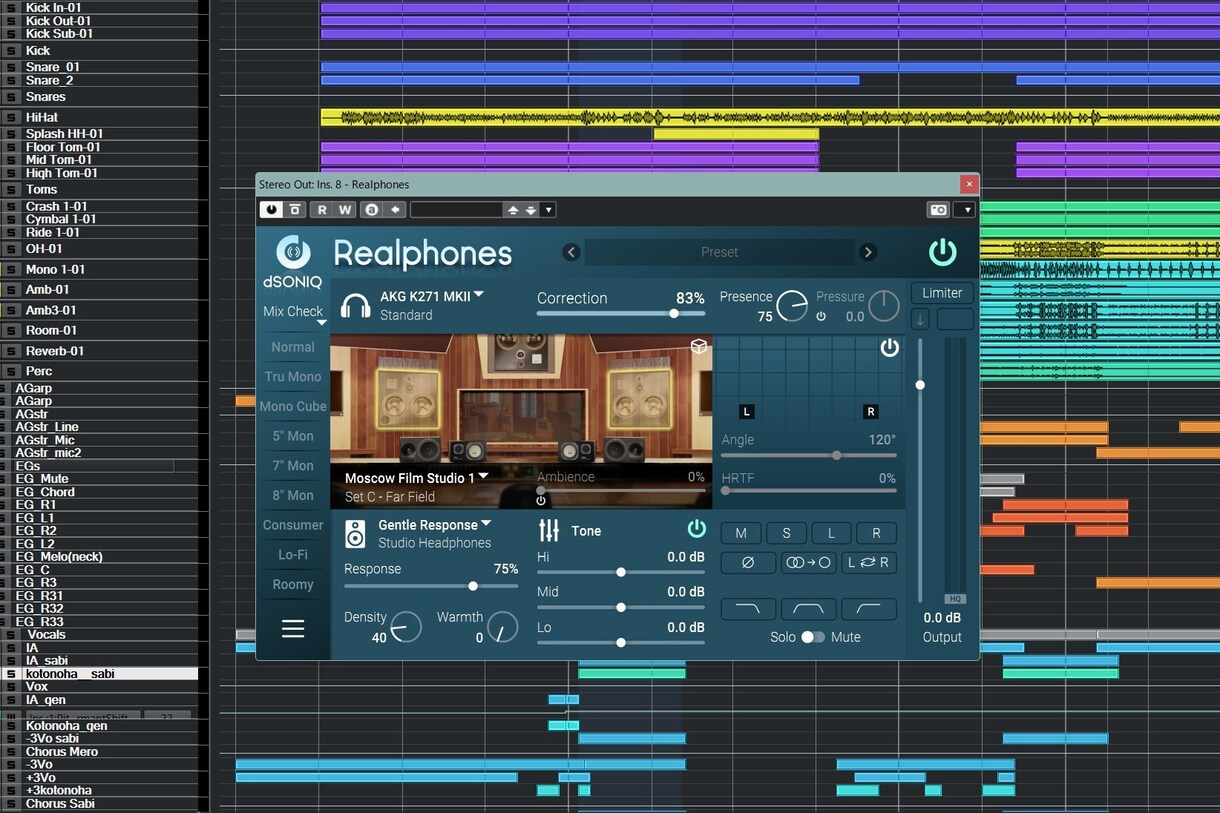Click the stereo-to-mono circles button
Image resolution: width=1220 pixels, height=813 pixels.
pos(808,563)
